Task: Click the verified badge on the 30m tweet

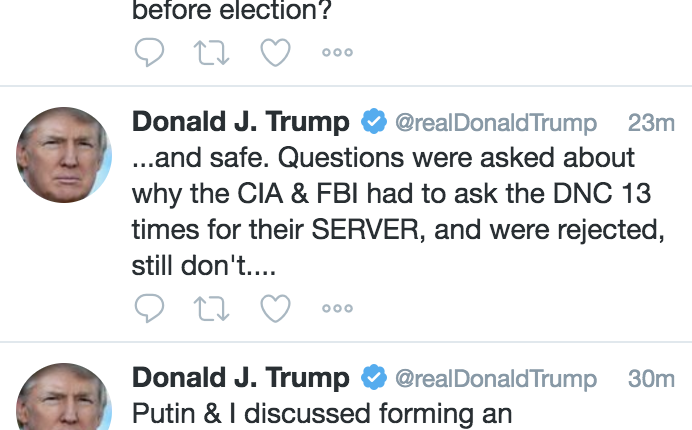Action: click(374, 377)
